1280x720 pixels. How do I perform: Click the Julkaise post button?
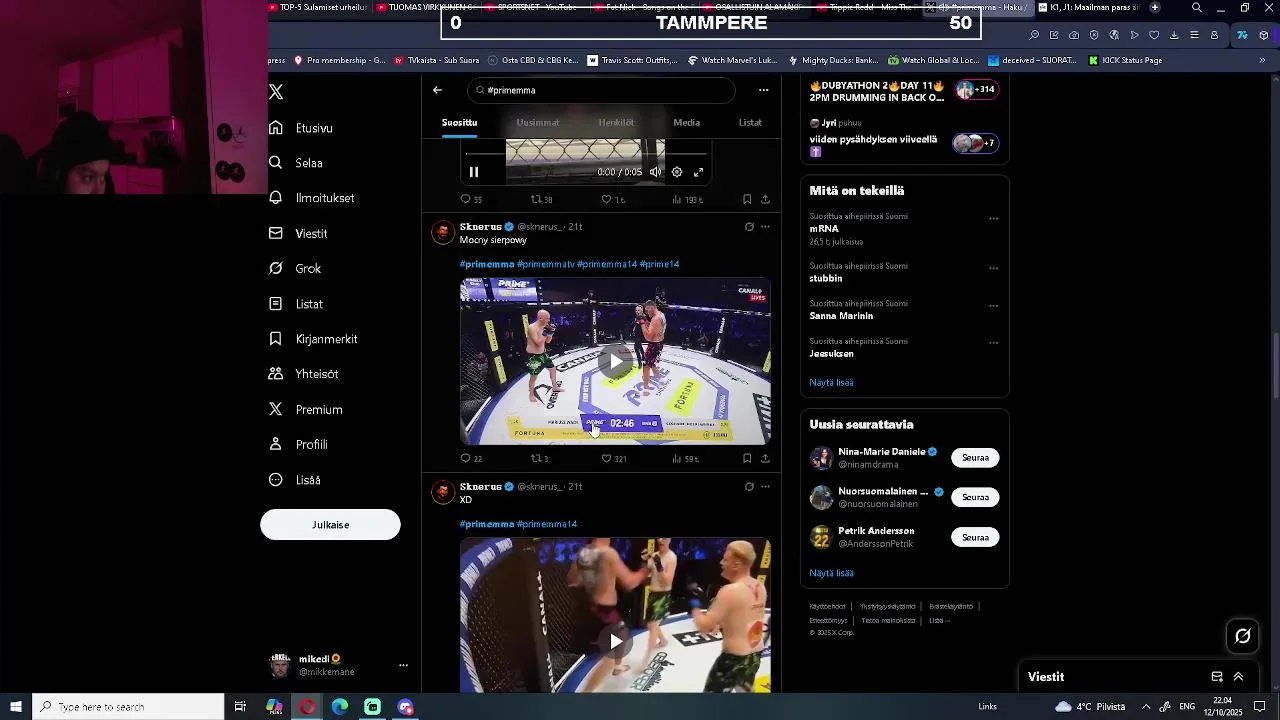pos(330,525)
